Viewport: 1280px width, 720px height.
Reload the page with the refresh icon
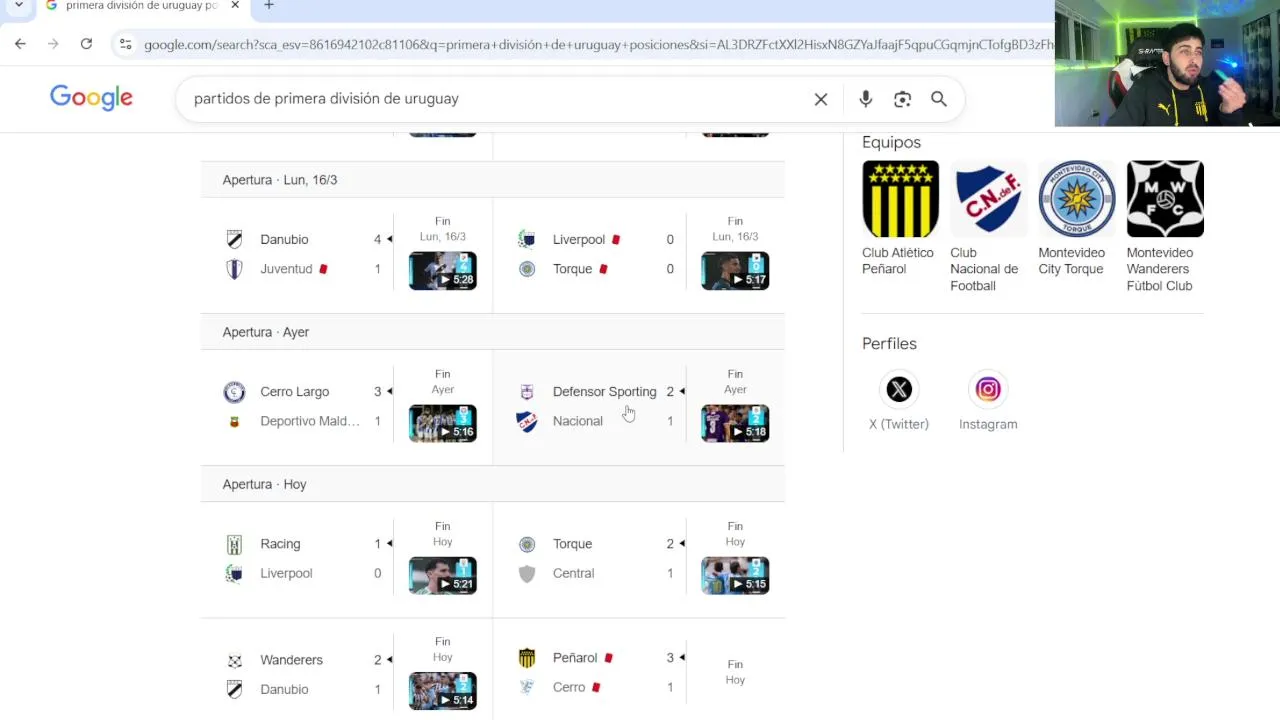point(86,44)
